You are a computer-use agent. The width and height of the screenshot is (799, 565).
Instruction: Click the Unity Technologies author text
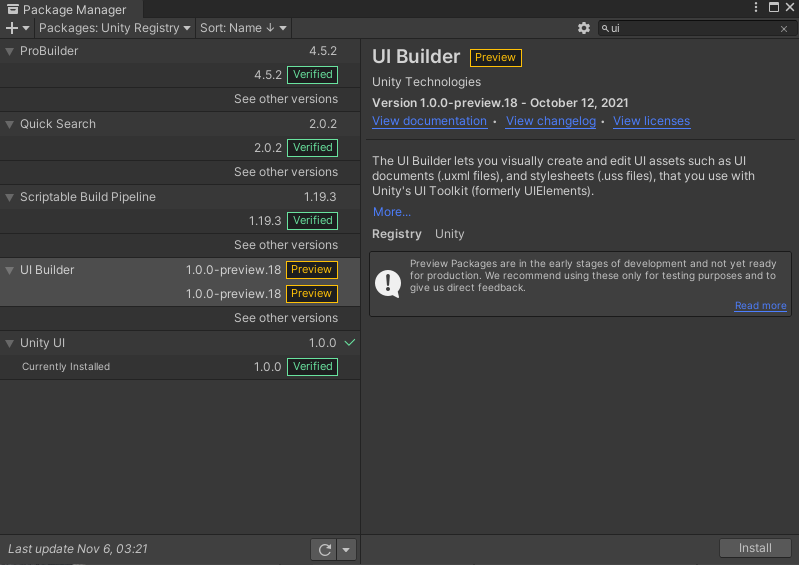coord(426,82)
